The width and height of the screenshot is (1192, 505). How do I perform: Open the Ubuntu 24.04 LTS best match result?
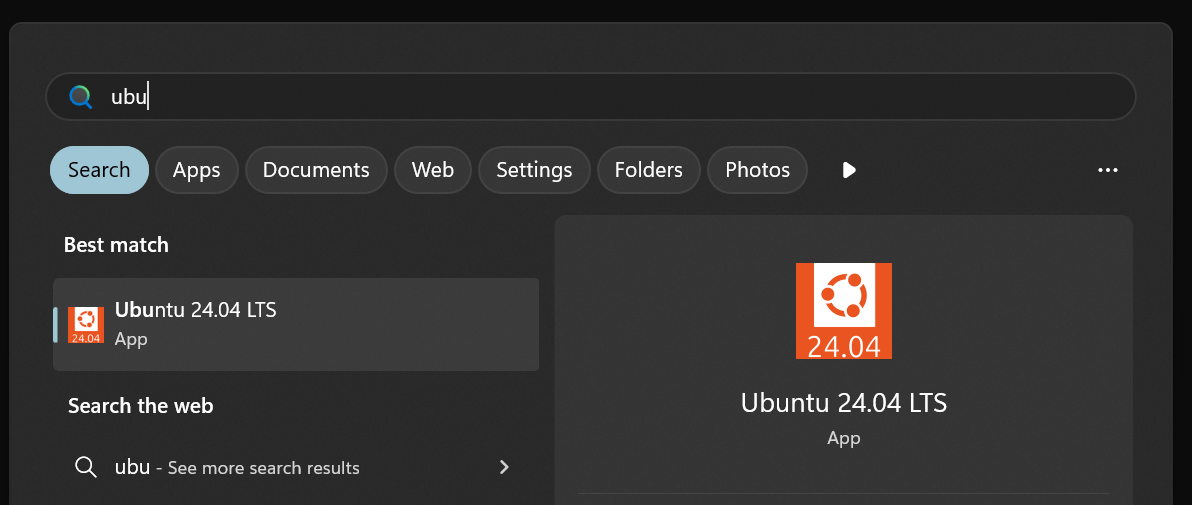click(296, 324)
